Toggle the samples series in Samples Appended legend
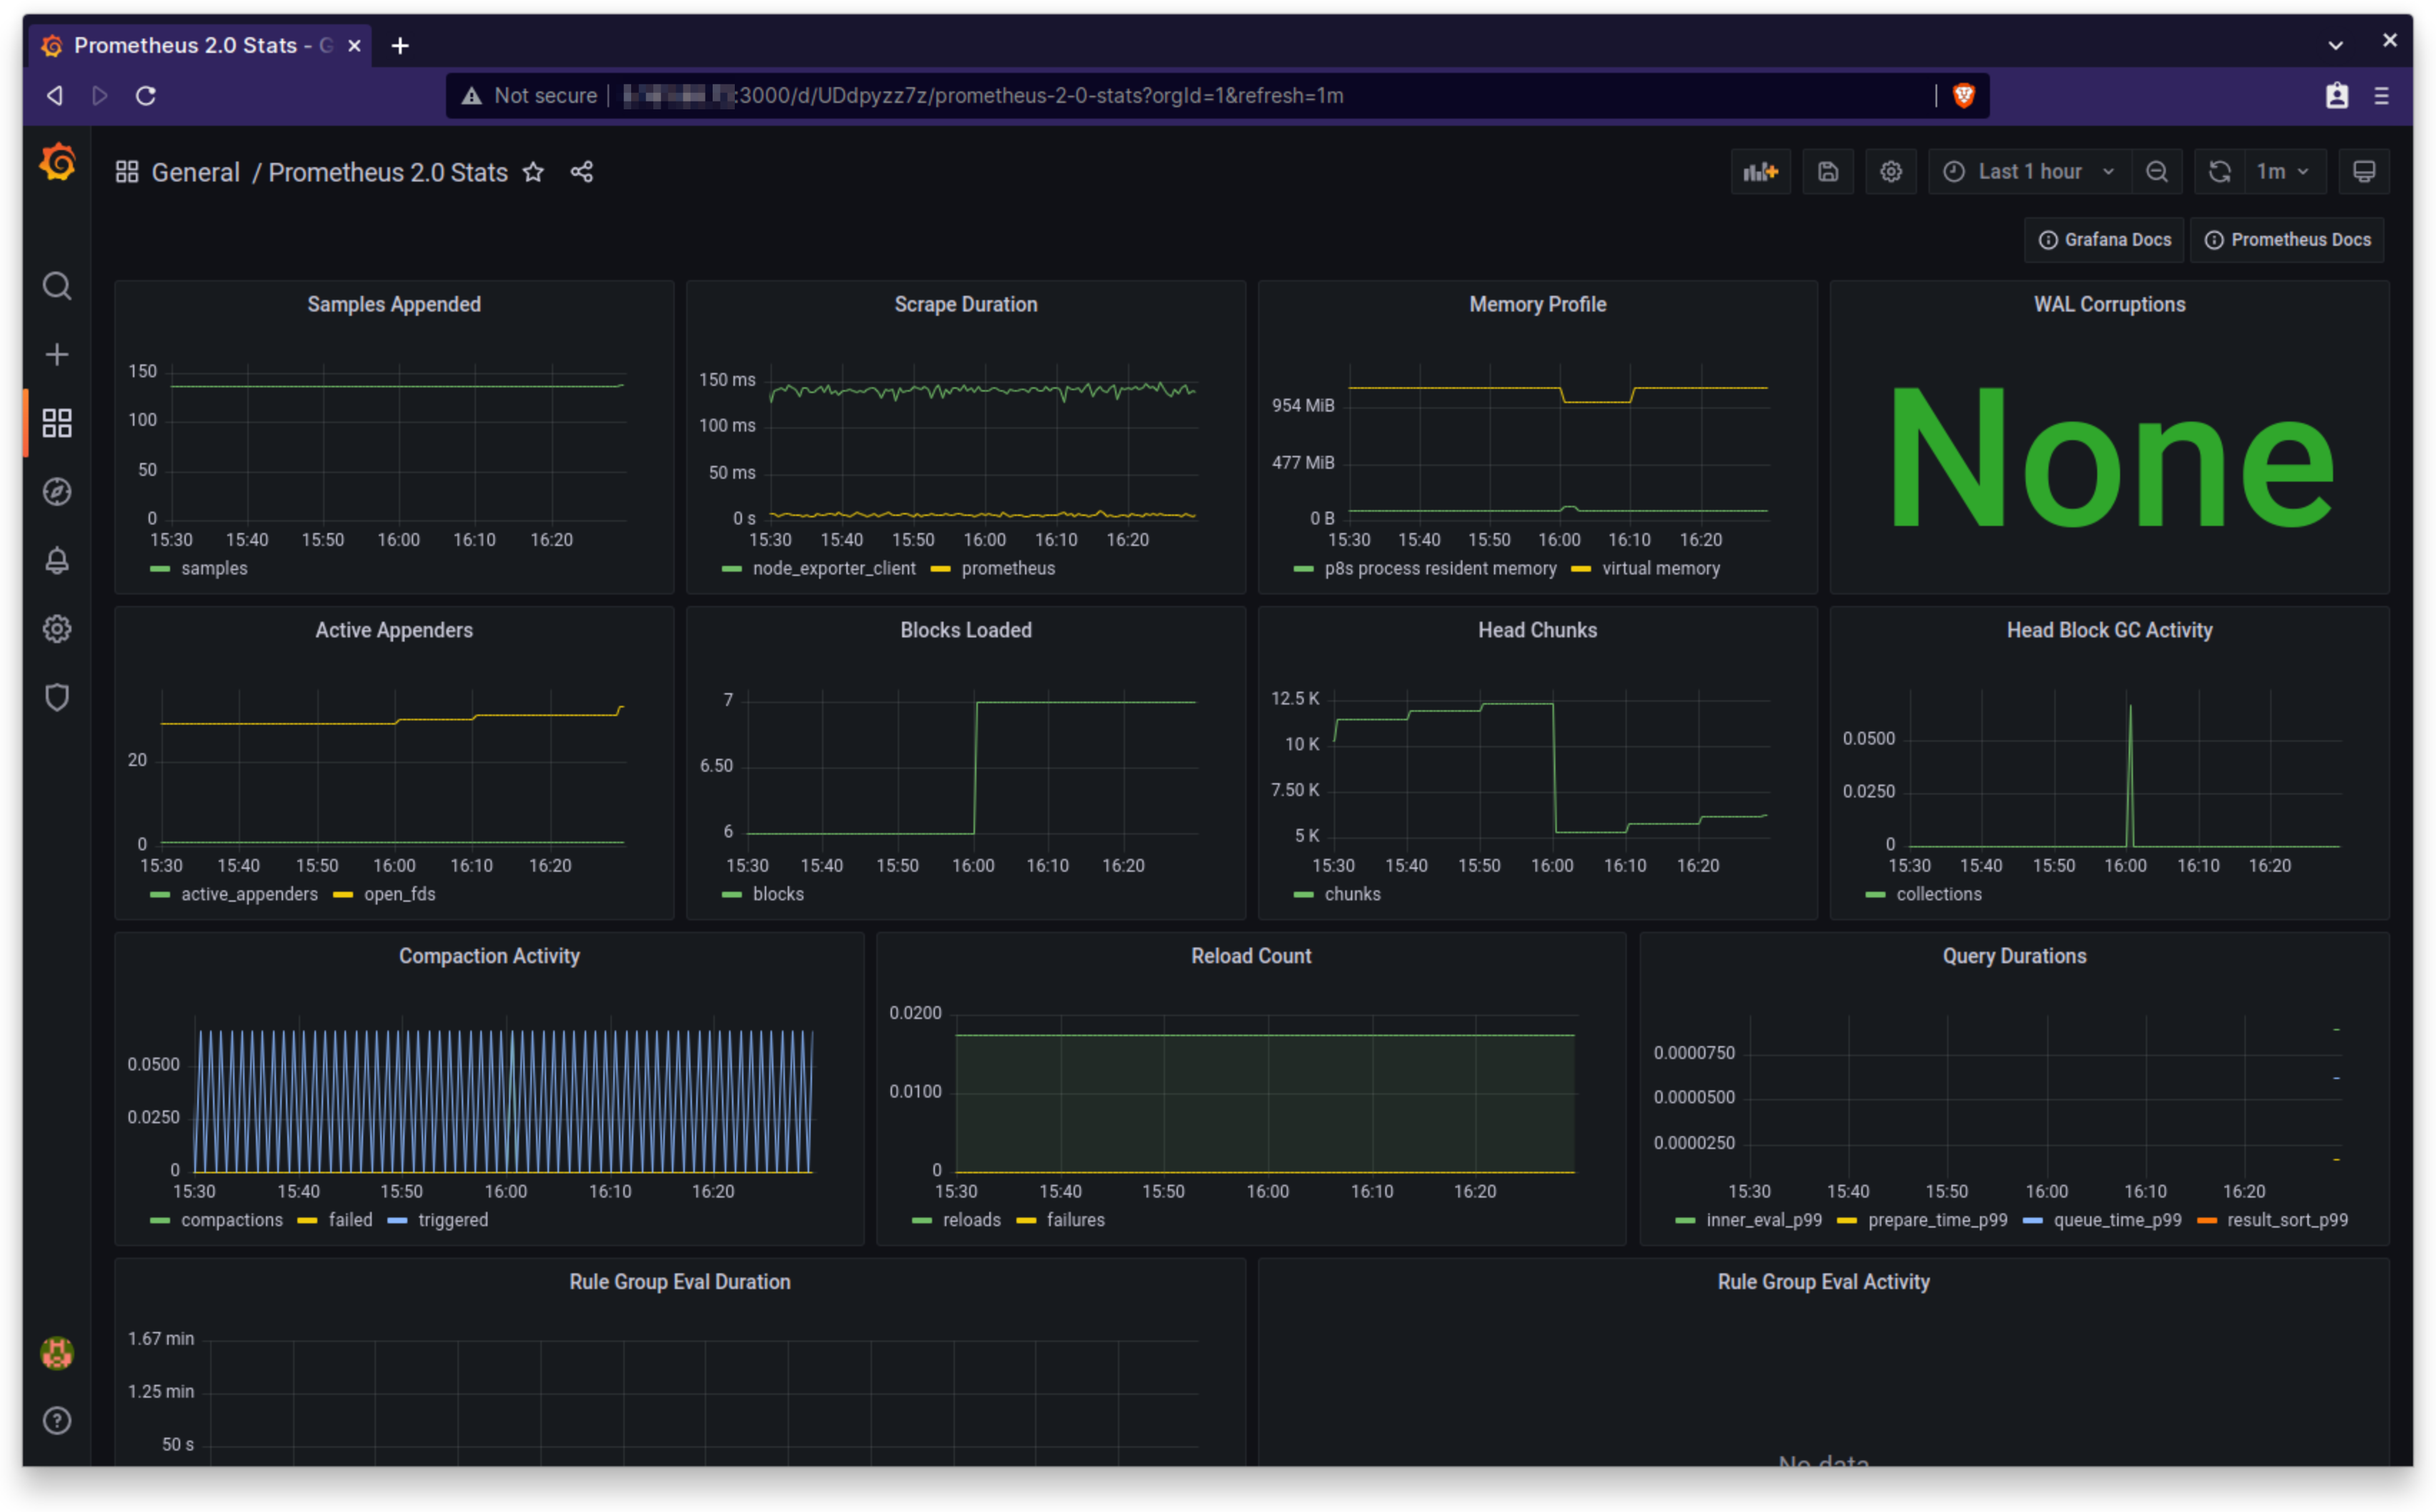Image resolution: width=2436 pixels, height=1512 pixels. click(x=214, y=568)
